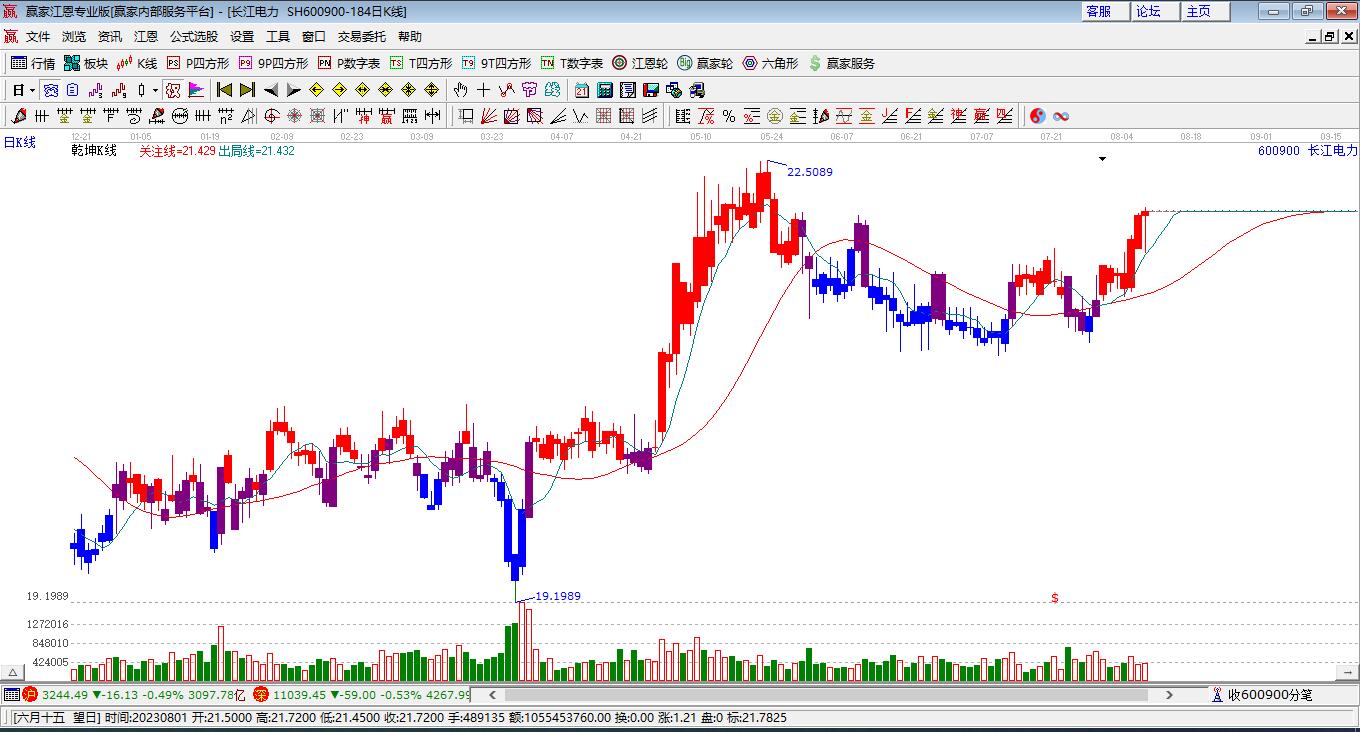Select the crosshair cursor tool
1360x732 pixels.
(484, 90)
